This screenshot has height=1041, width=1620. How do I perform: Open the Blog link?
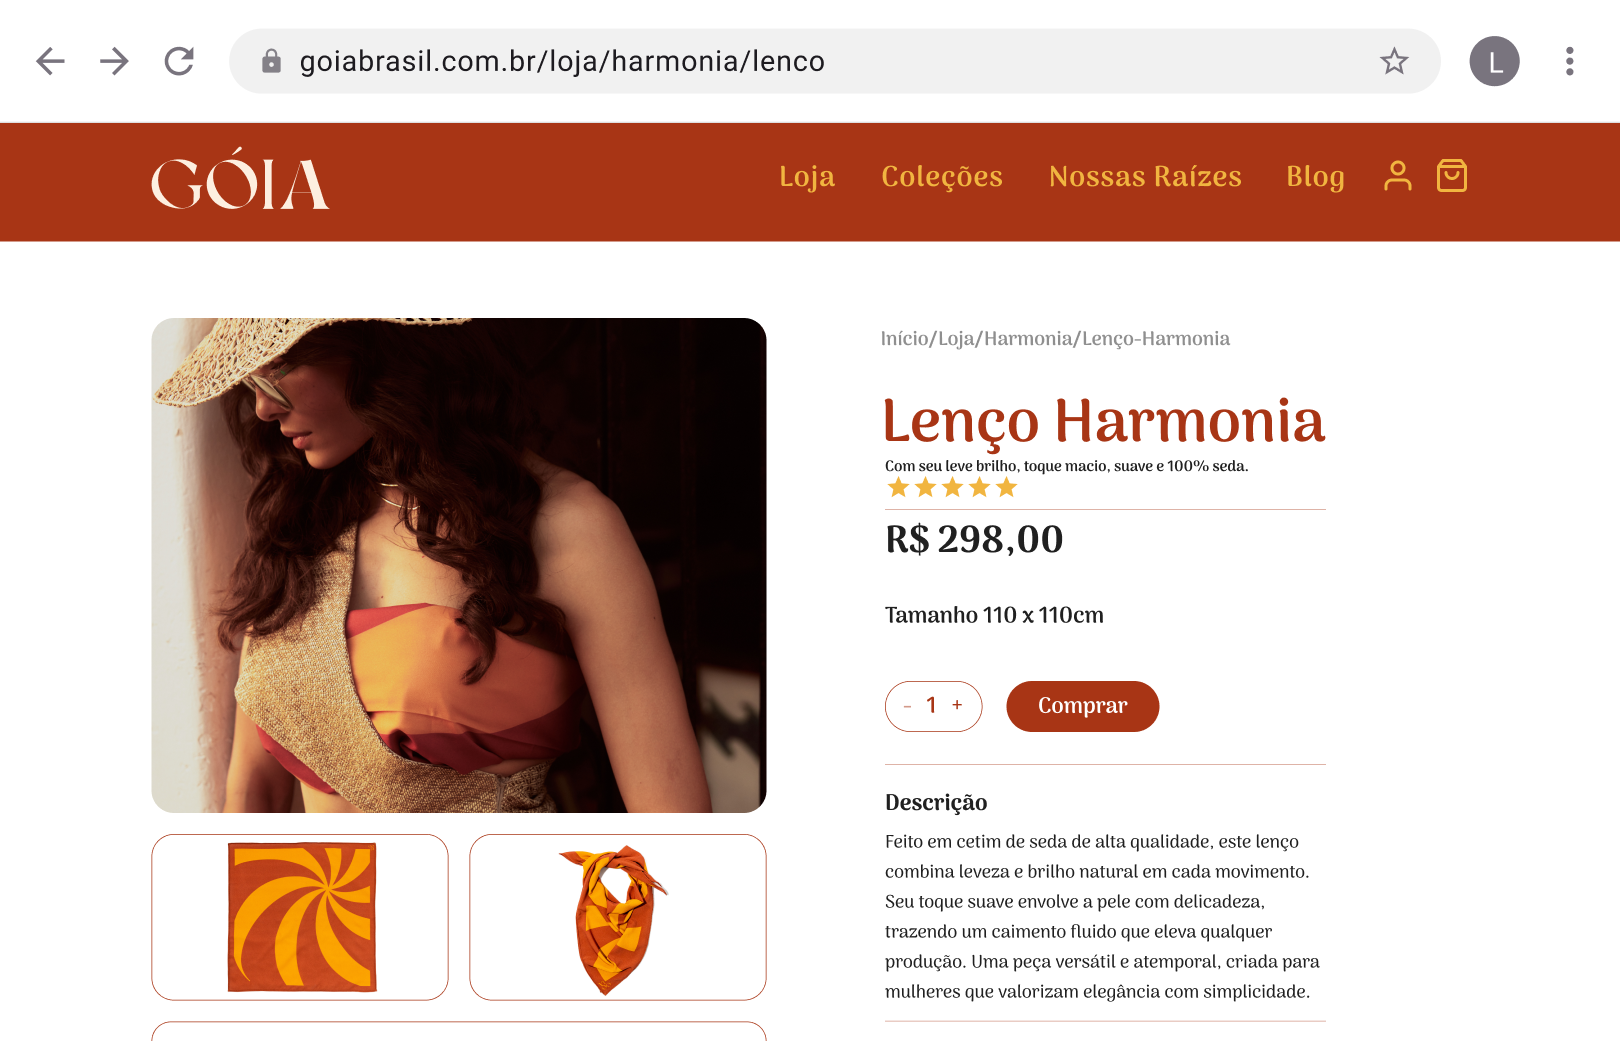pyautogui.click(x=1315, y=176)
